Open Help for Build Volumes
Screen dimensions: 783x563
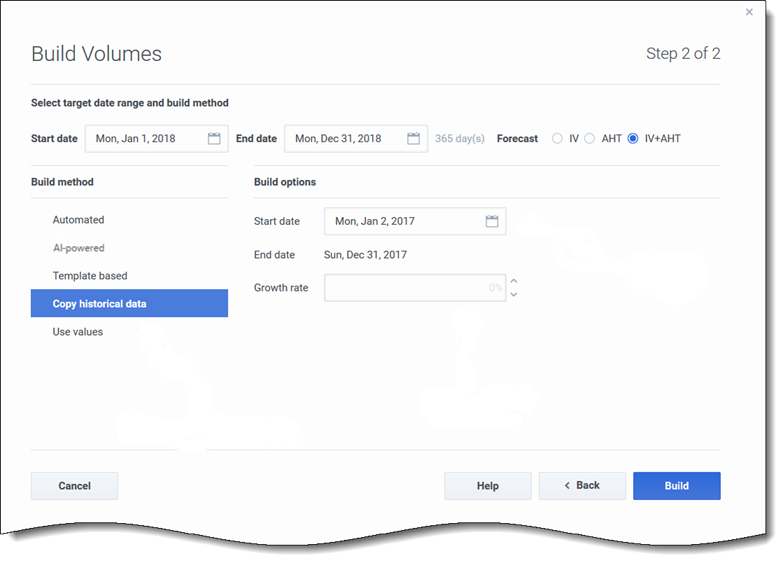click(487, 486)
